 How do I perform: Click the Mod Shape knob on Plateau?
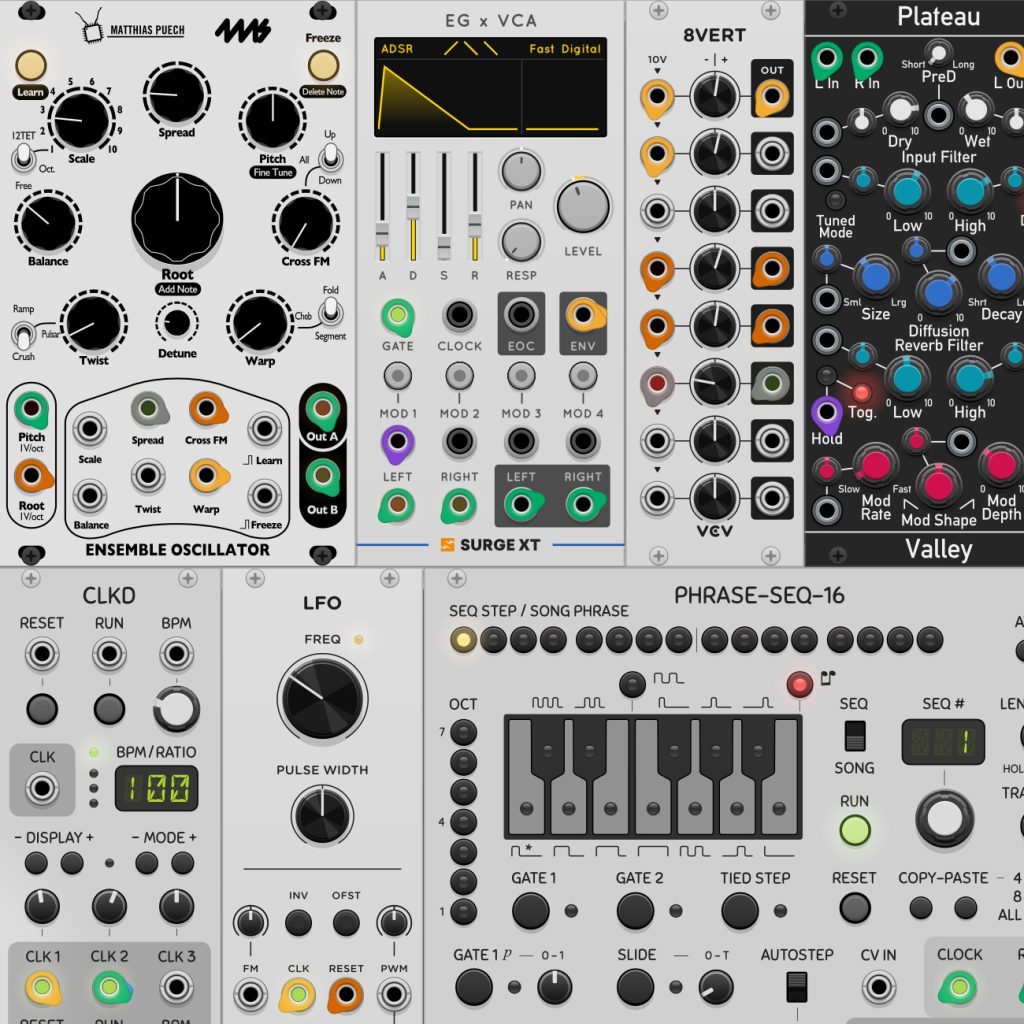938,485
